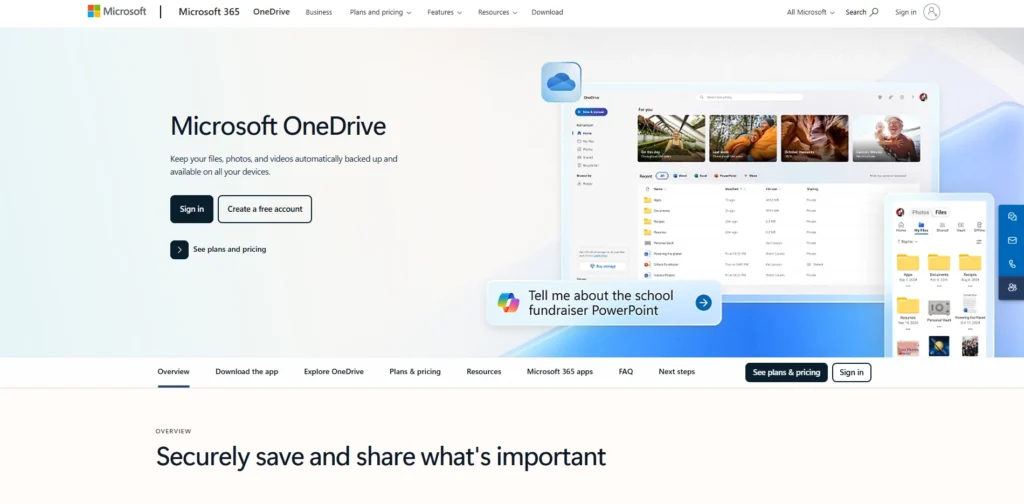Jump to the FAQ tab
The image size is (1024, 504).
click(626, 371)
